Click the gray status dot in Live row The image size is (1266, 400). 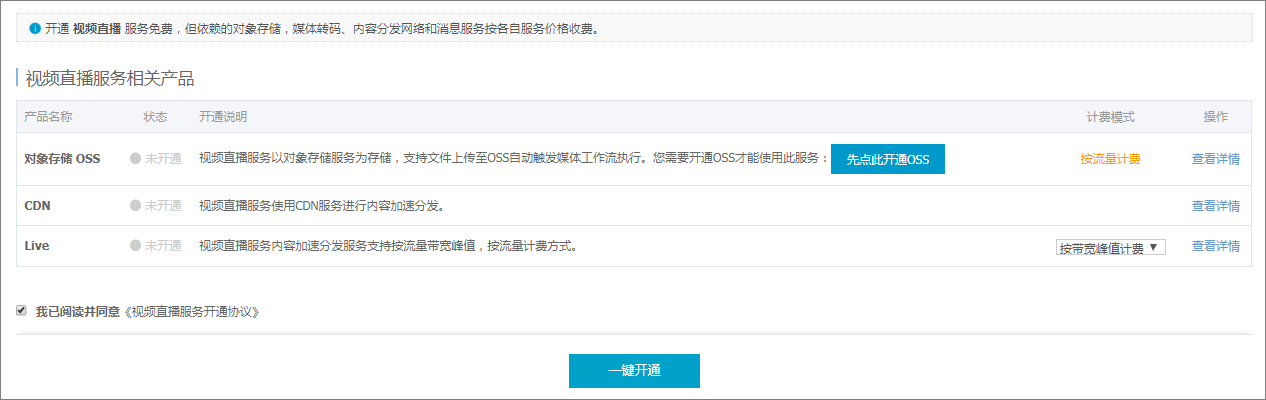coord(135,246)
